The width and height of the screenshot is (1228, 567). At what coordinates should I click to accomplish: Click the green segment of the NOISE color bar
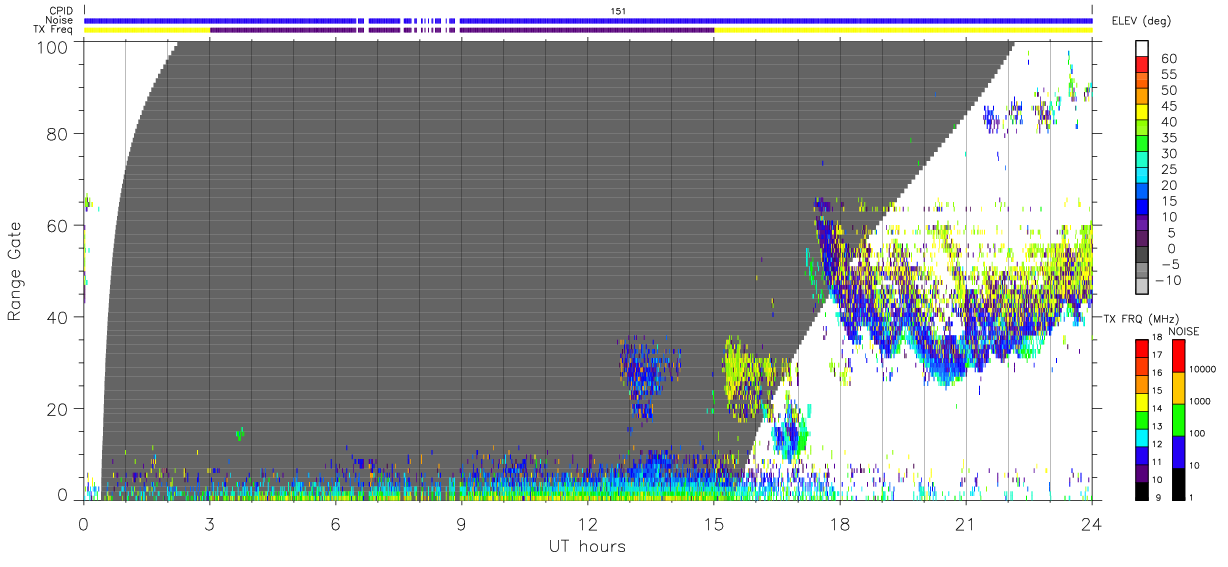tap(1178, 418)
